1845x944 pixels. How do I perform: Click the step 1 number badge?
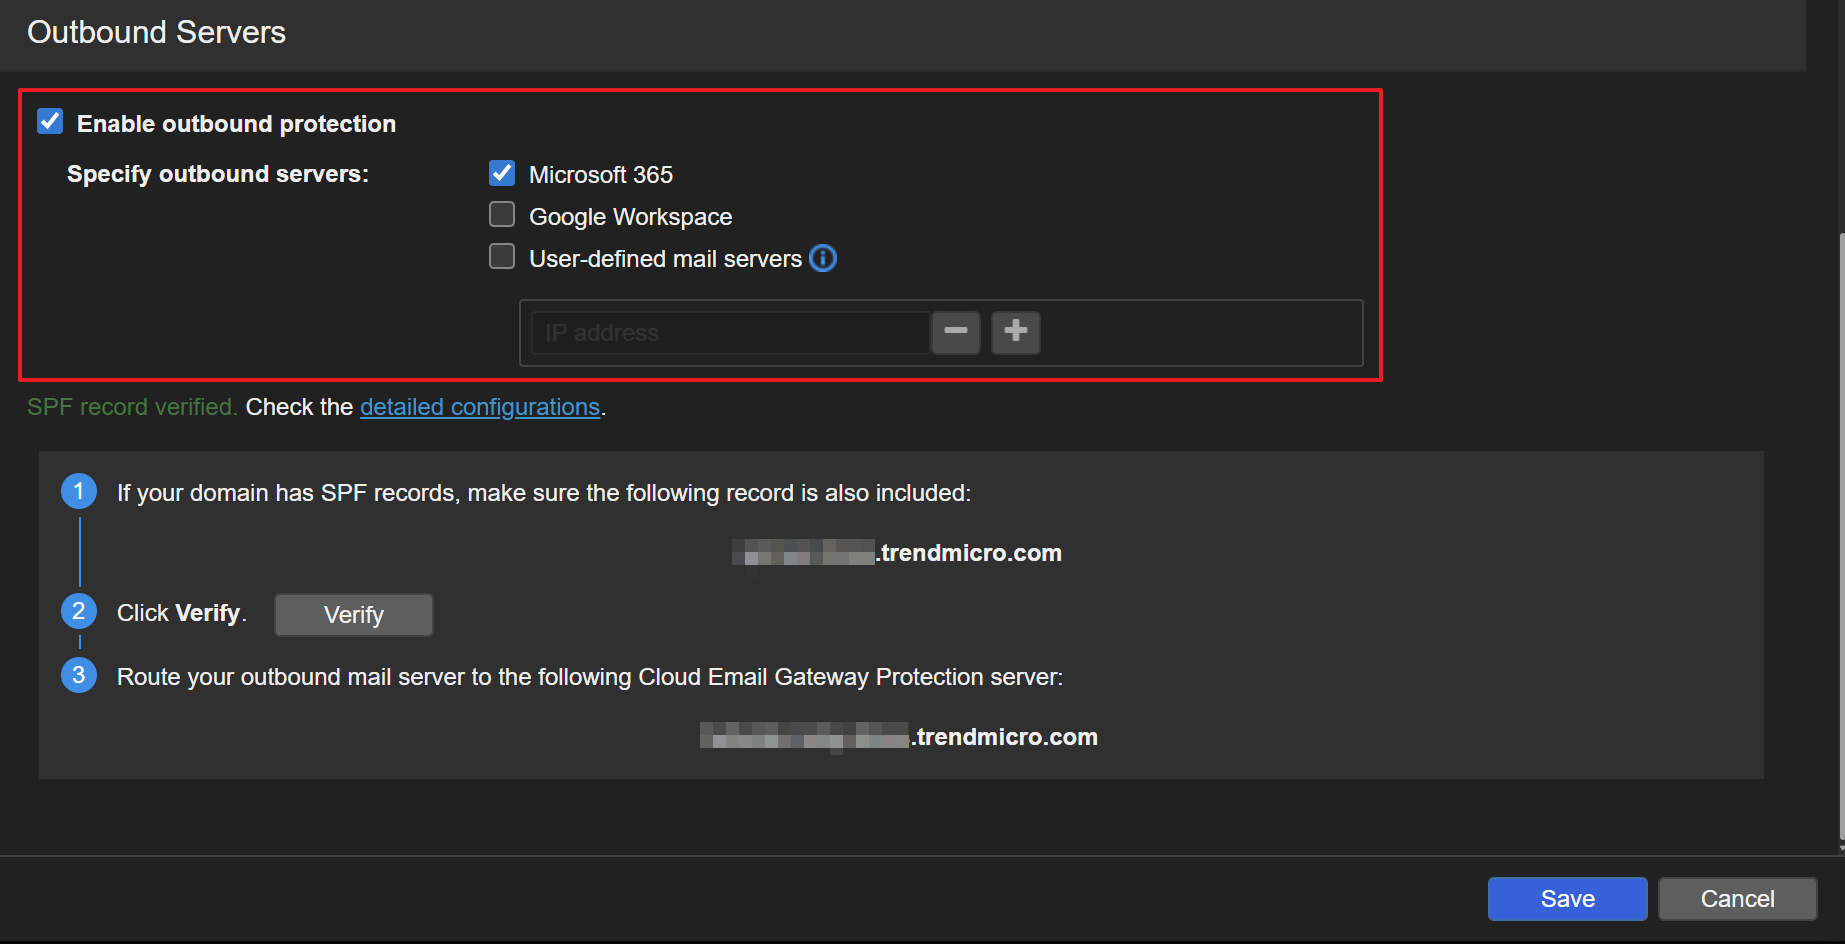click(x=79, y=492)
